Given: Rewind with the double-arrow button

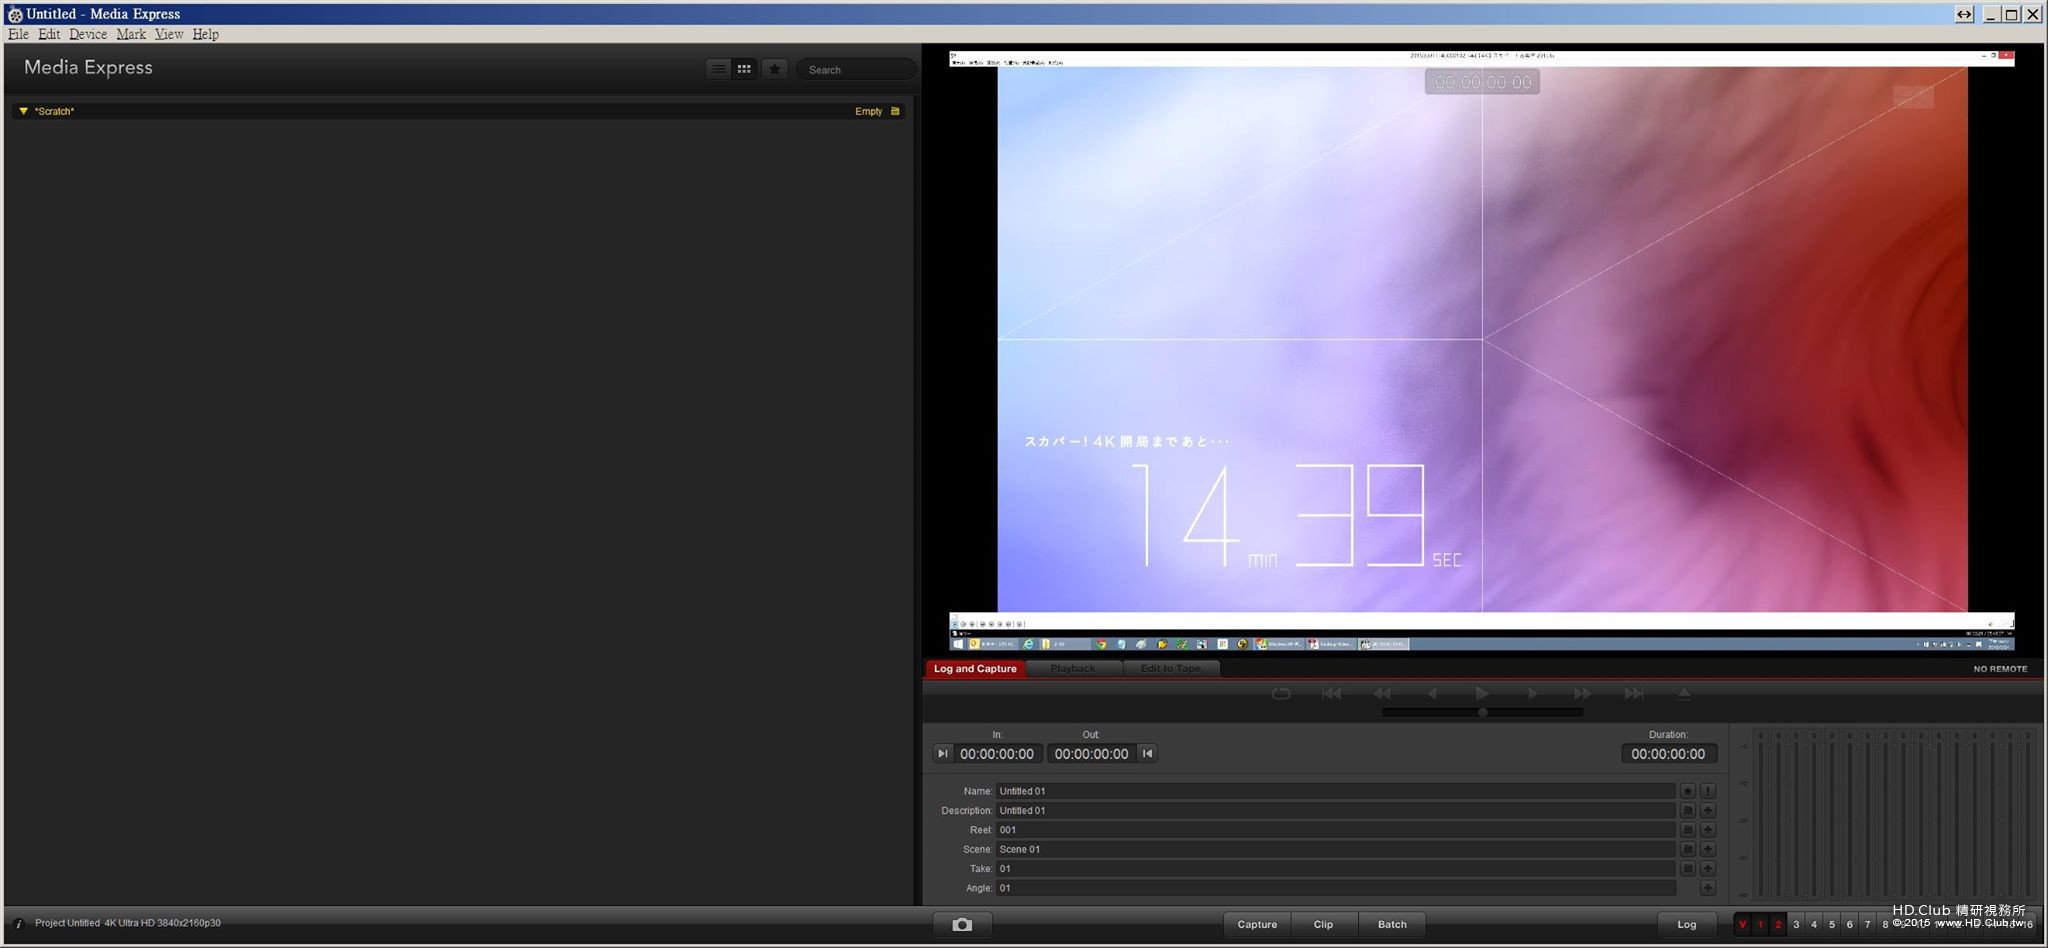Looking at the screenshot, I should coord(1382,693).
